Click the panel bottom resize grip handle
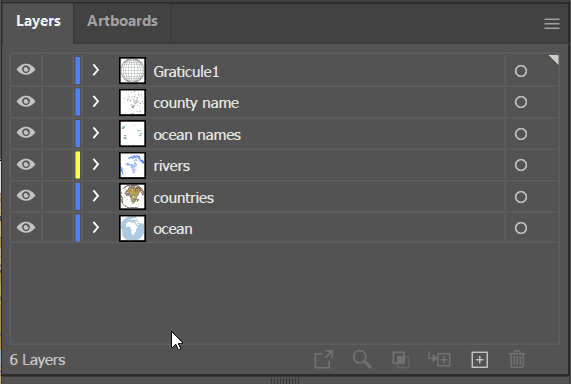Image resolution: width=571 pixels, height=384 pixels. [285, 381]
